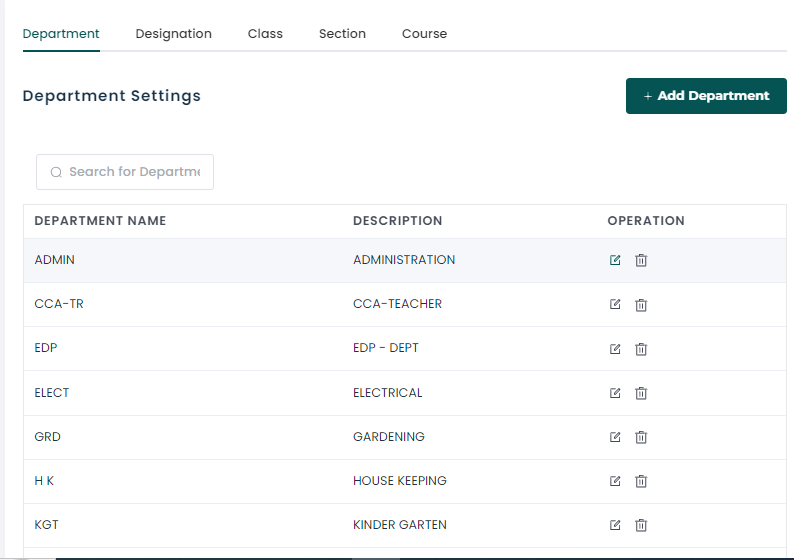Delete the KGT department row
The width and height of the screenshot is (794, 560).
(x=641, y=525)
